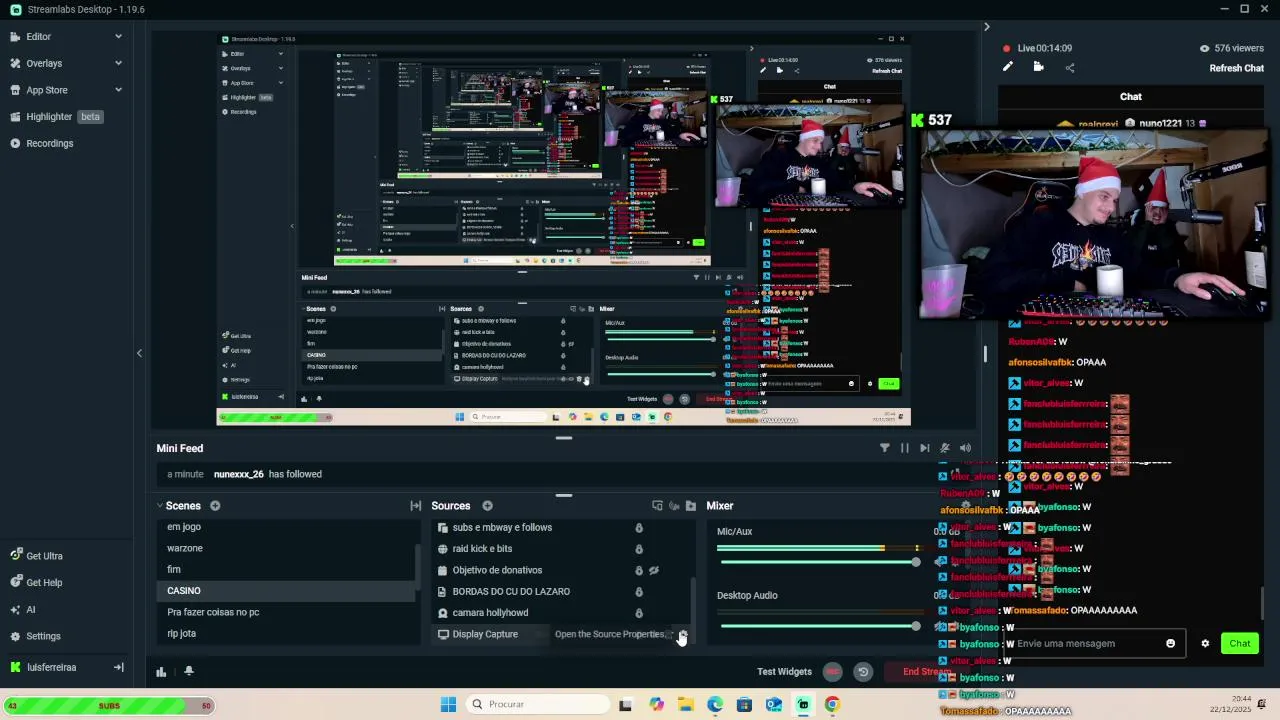Click Test Widgets

pyautogui.click(x=784, y=672)
